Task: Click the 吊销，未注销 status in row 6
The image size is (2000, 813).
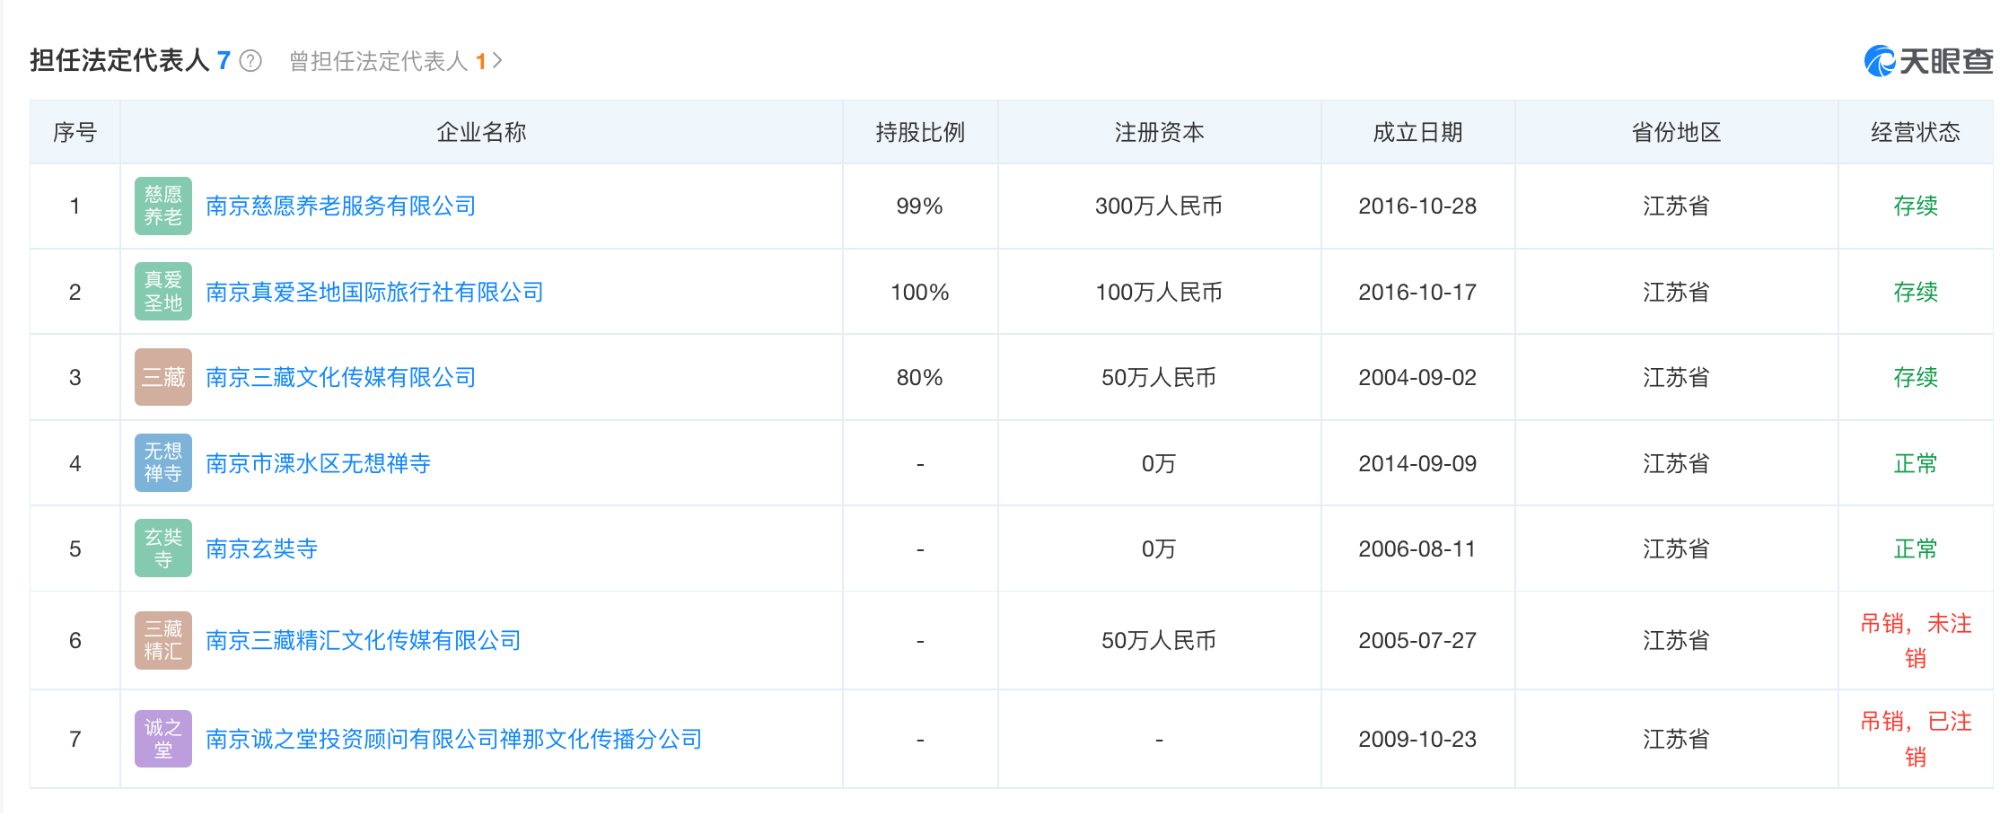Action: point(1915,641)
